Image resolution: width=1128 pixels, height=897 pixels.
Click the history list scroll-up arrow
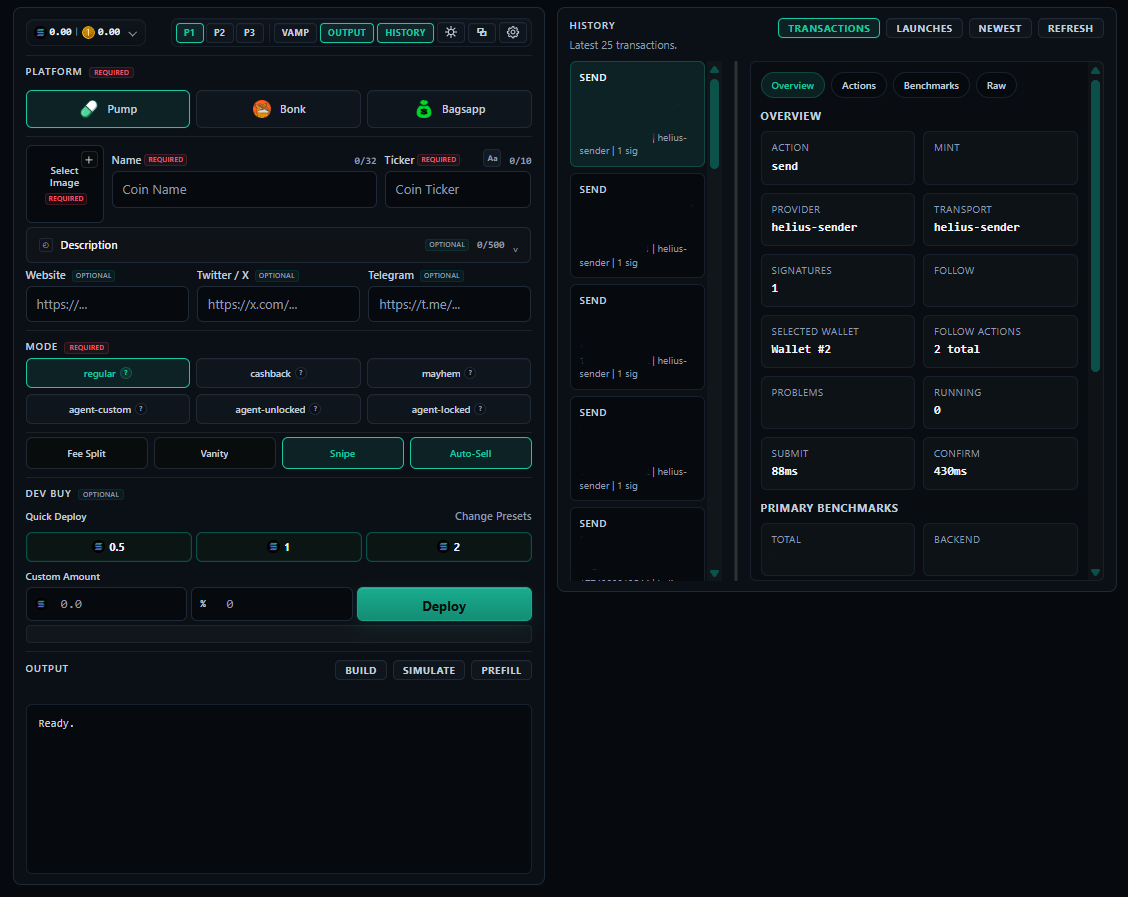714,70
